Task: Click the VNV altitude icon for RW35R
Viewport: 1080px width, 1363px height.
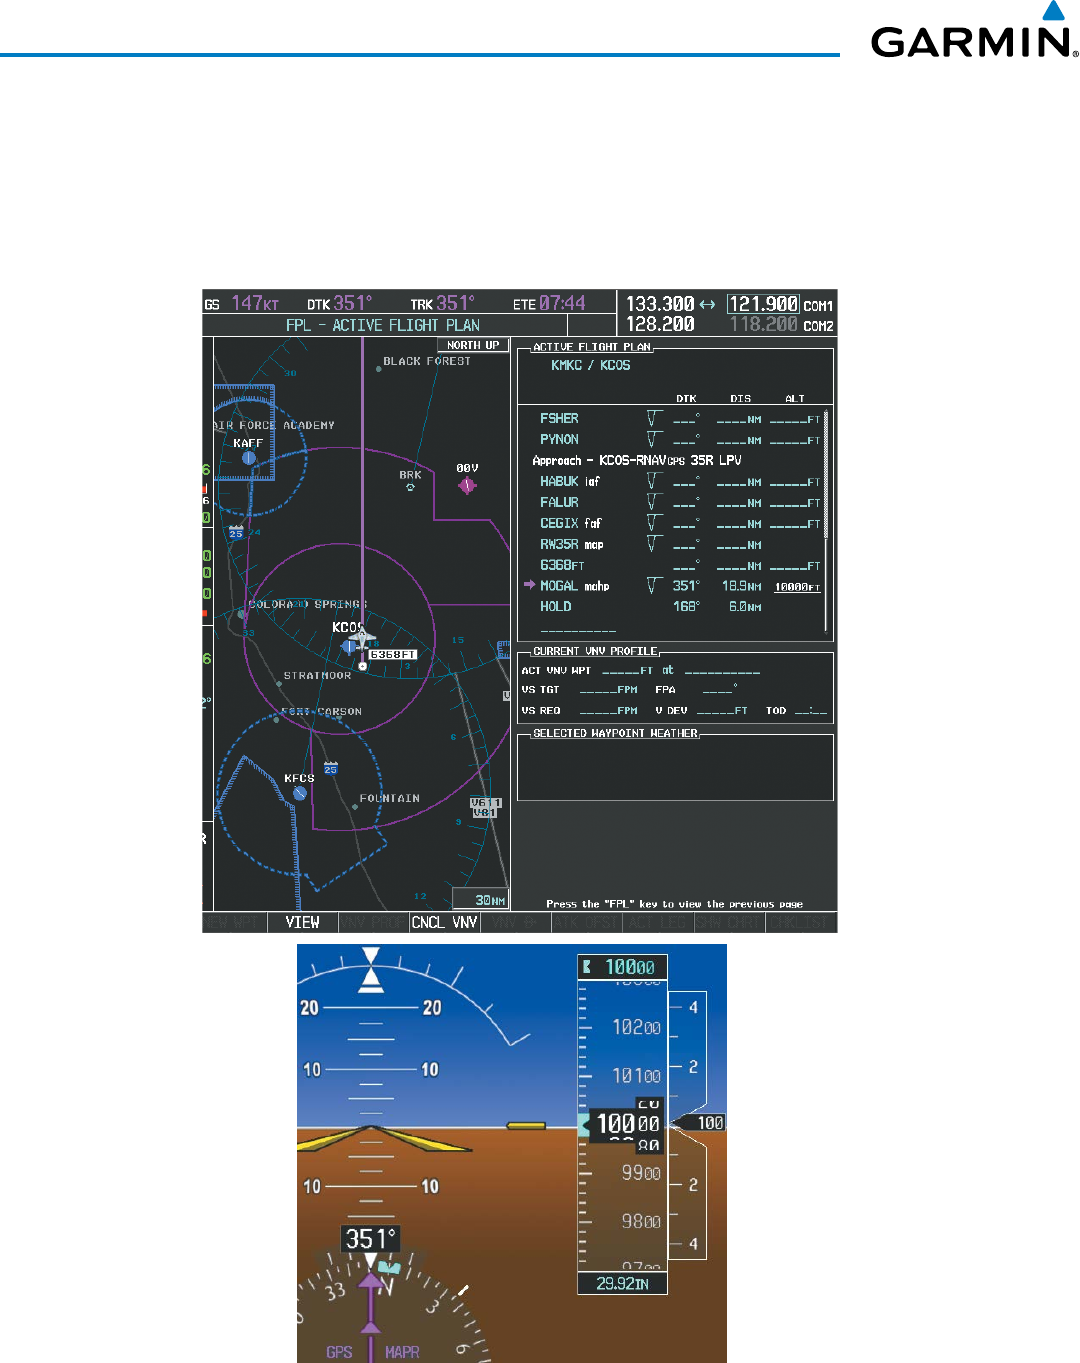Action: point(654,544)
